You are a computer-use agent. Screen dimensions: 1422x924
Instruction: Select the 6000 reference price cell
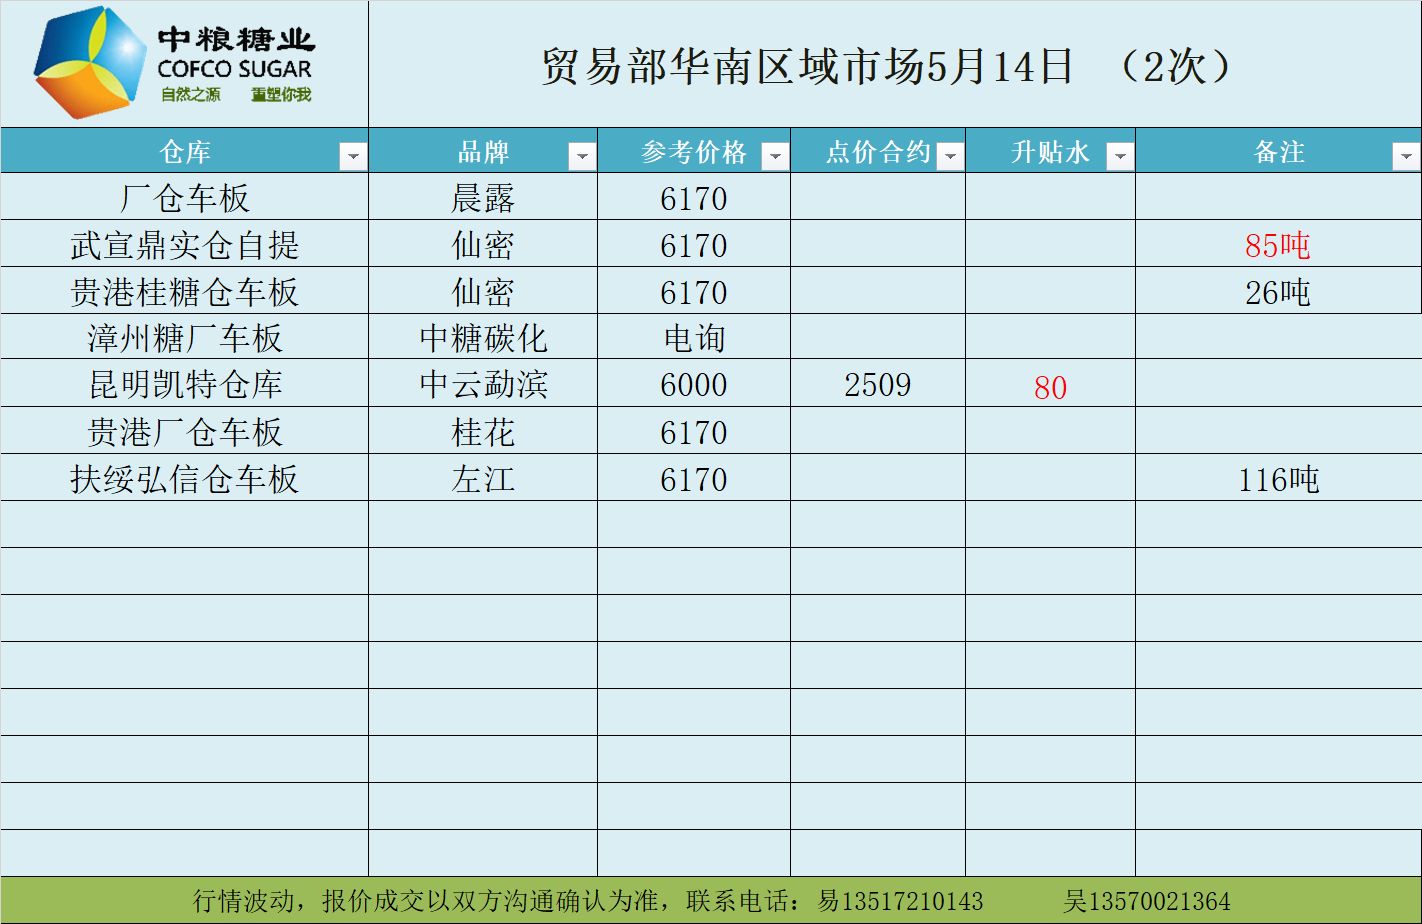coord(694,385)
